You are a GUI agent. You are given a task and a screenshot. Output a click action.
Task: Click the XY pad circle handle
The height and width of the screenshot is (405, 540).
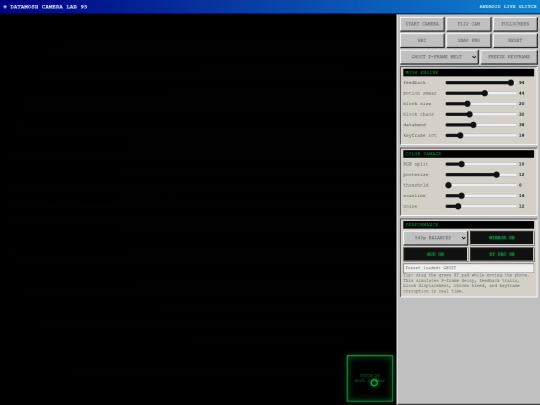[x=374, y=383]
